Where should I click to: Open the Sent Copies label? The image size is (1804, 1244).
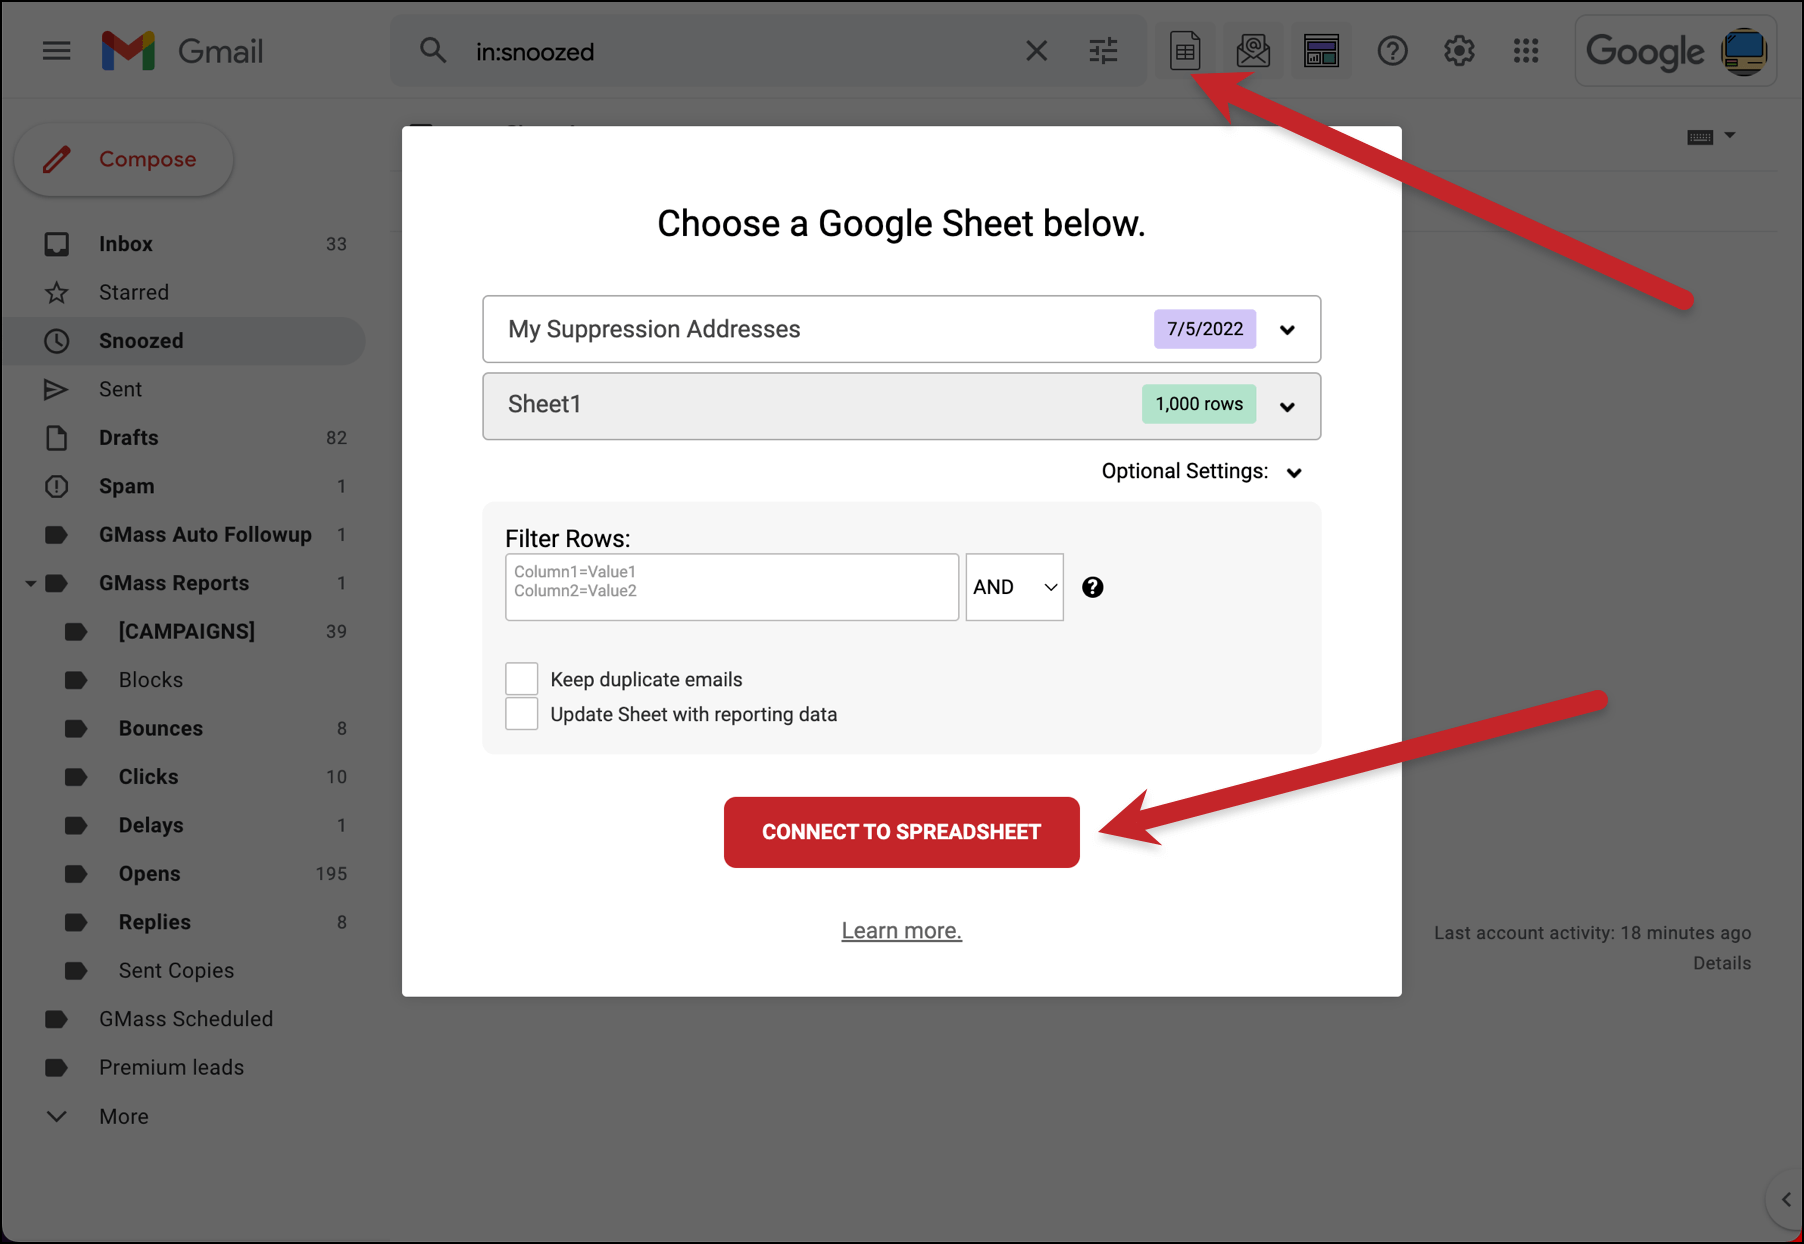point(184,971)
